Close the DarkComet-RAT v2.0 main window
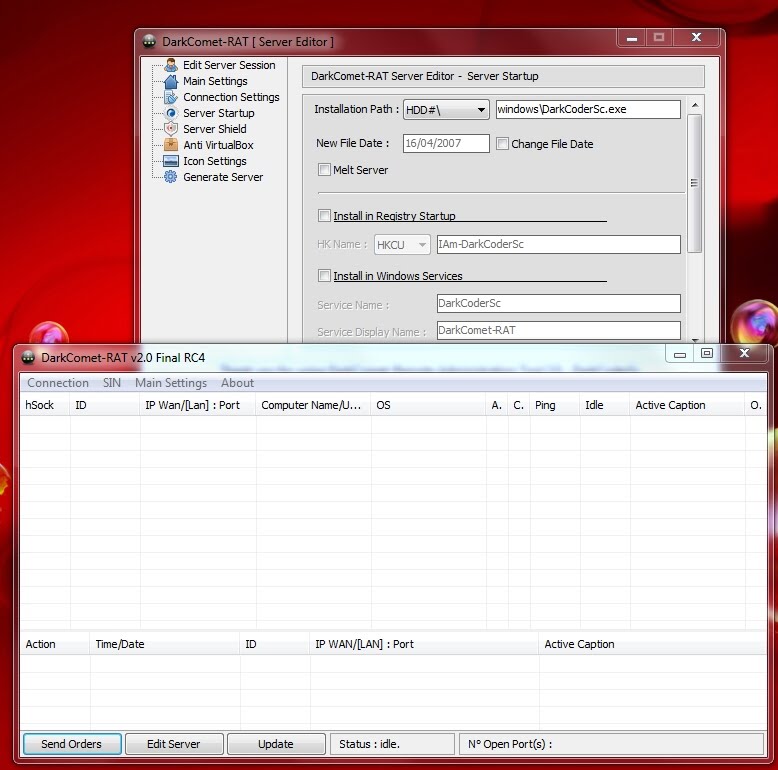Viewport: 778px width, 770px height. 744,353
